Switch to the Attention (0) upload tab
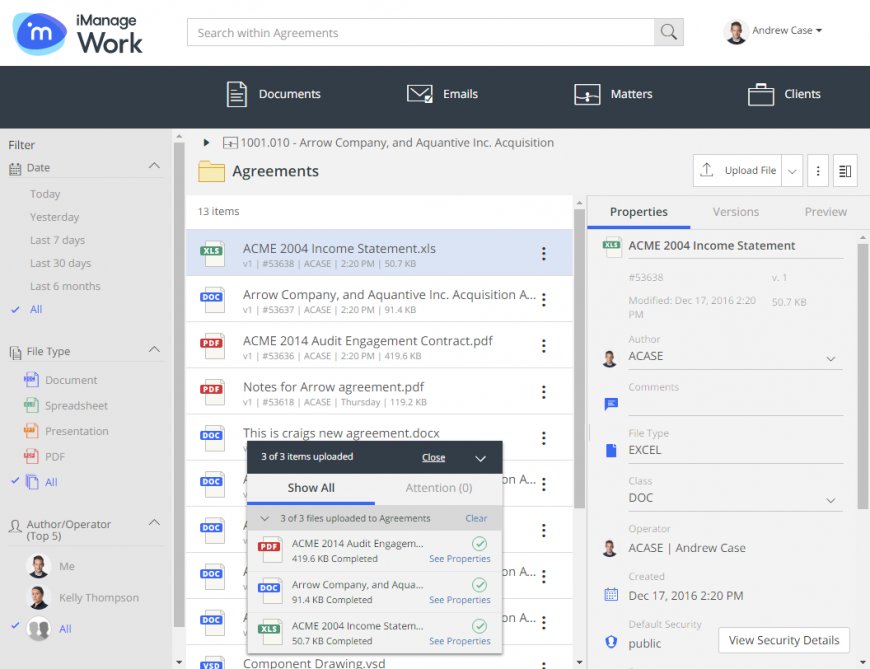The width and height of the screenshot is (870, 669). [438, 488]
